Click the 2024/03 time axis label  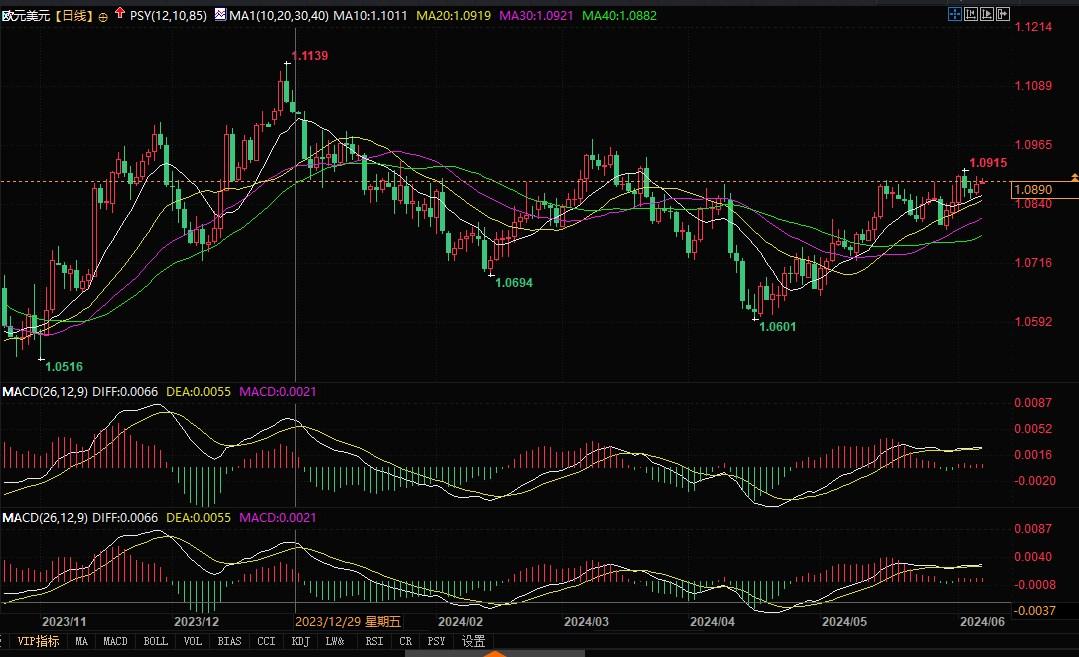coord(586,621)
